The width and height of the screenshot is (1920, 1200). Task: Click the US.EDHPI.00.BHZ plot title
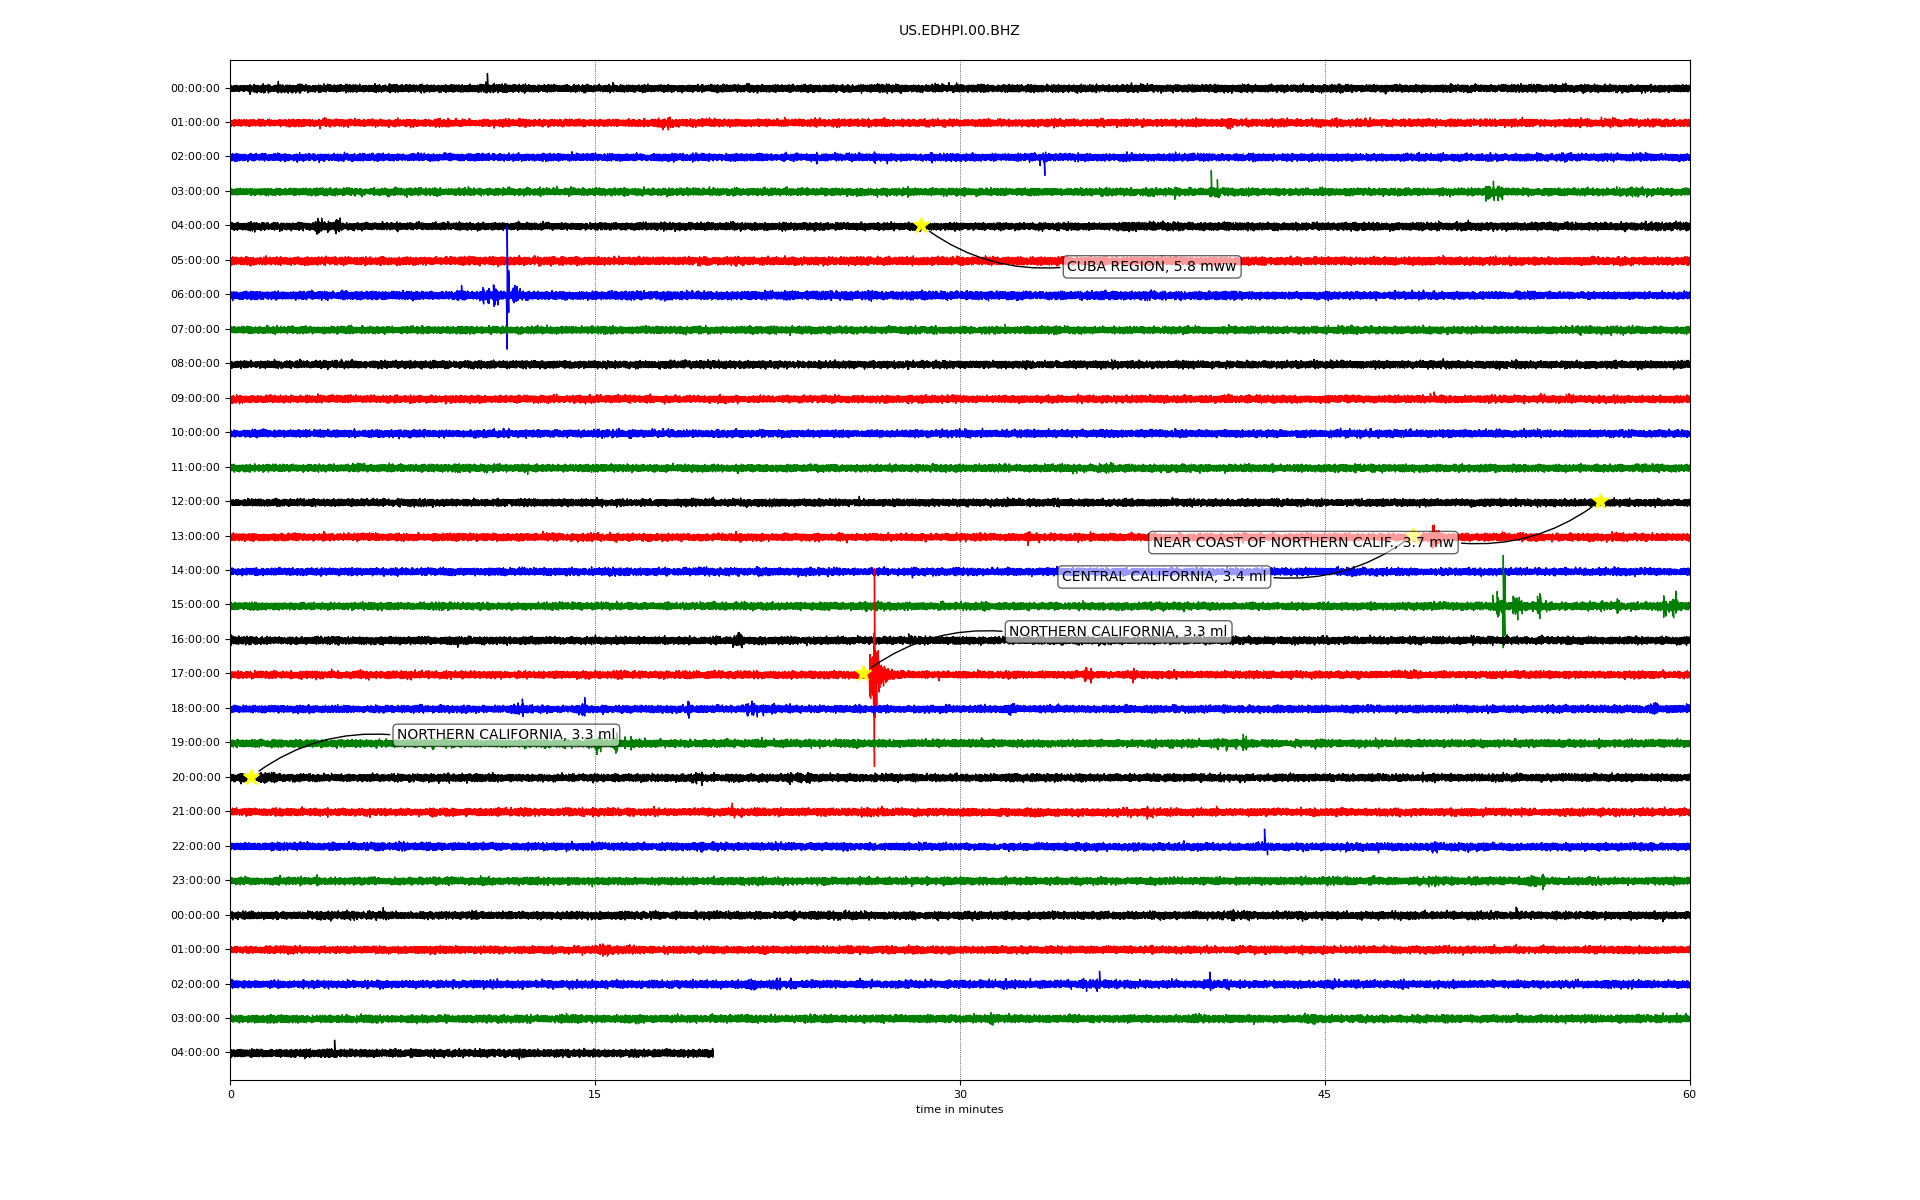958,31
